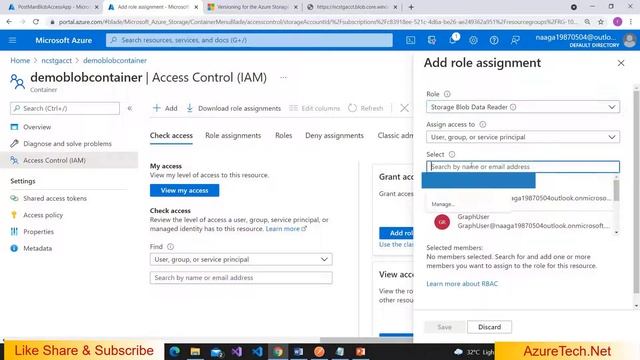Screen dimensions: 640x360
Task: Expand the Find dropdown User, group, or service principal
Action: click(x=241, y=259)
